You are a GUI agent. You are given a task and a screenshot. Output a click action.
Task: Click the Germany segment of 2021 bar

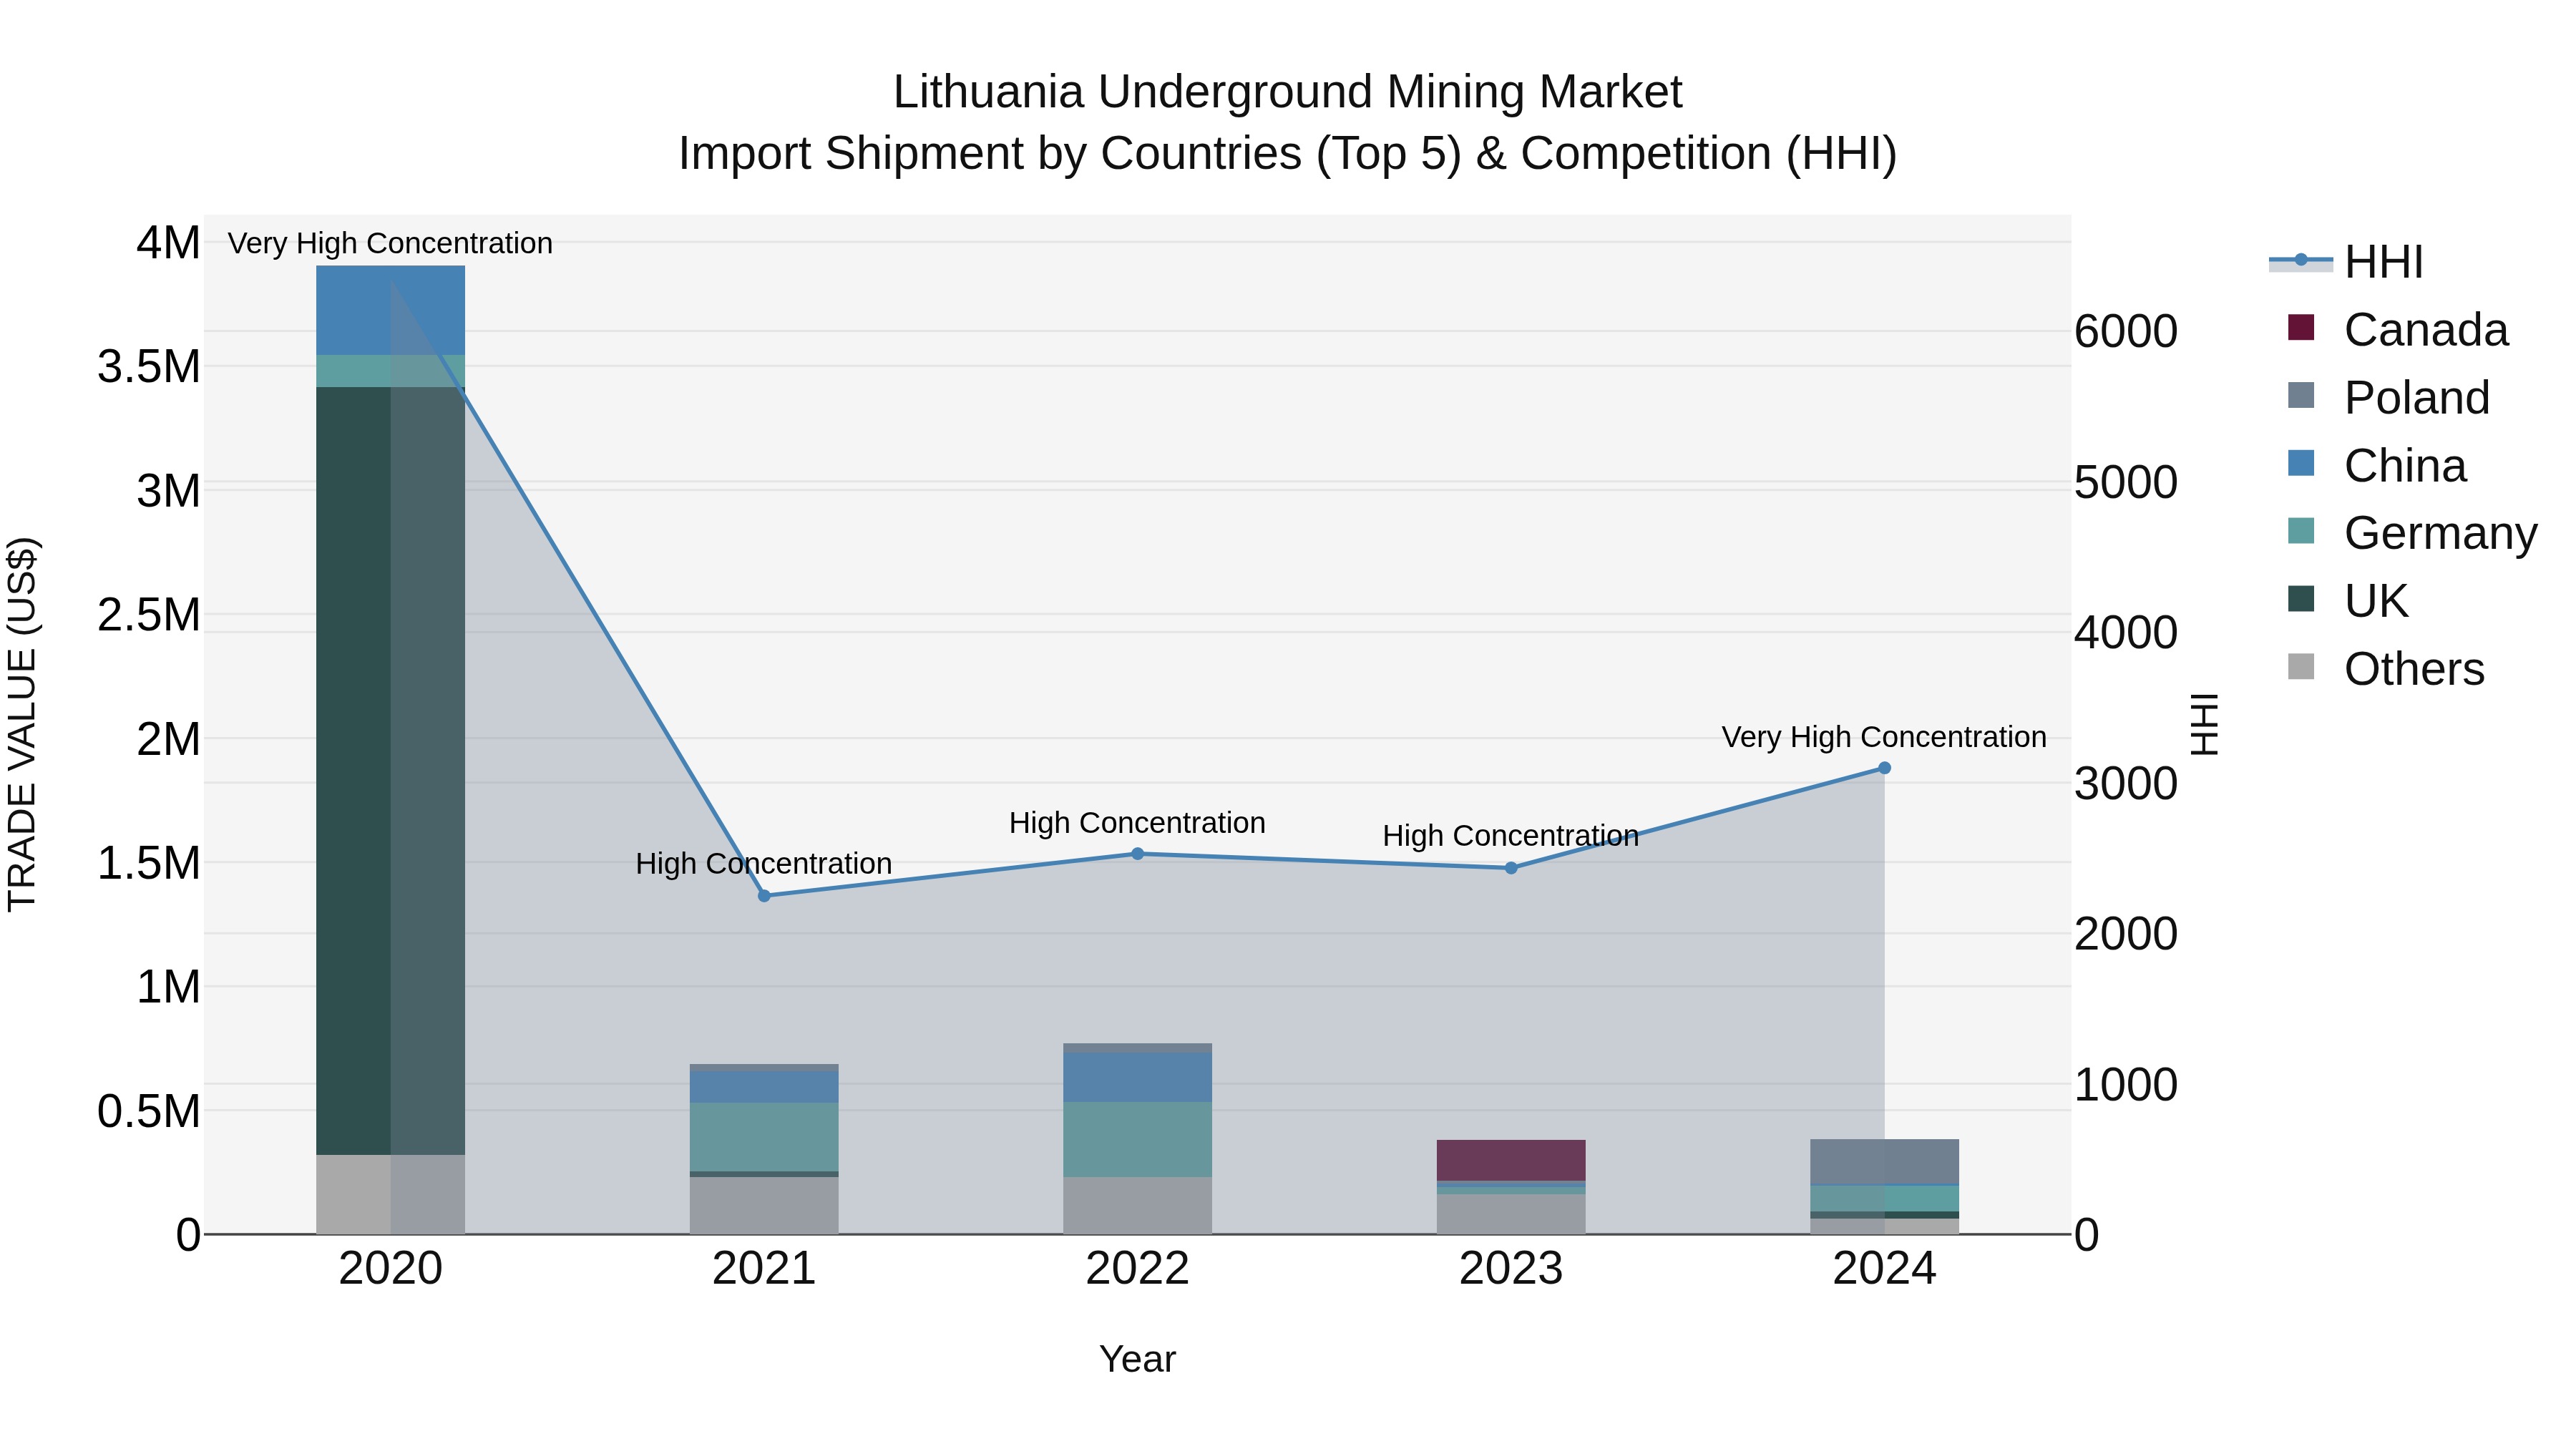coord(764,1137)
